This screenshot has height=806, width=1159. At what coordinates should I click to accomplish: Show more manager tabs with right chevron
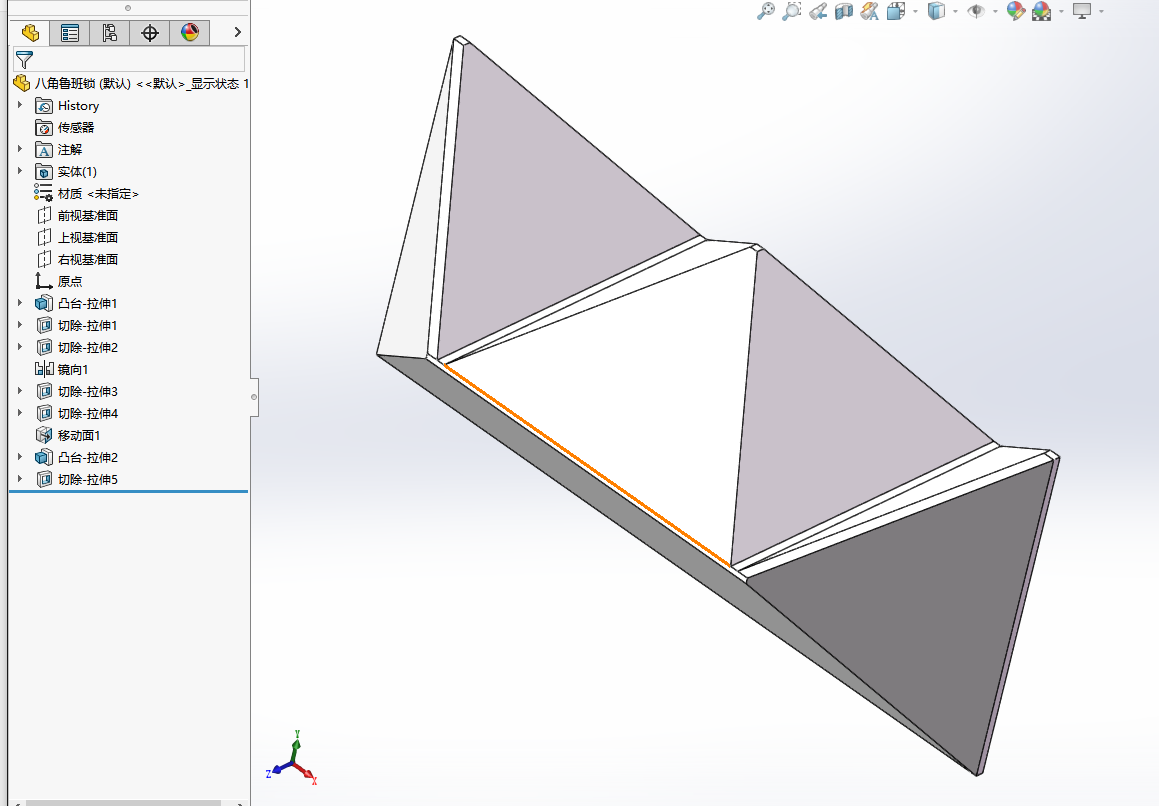237,32
